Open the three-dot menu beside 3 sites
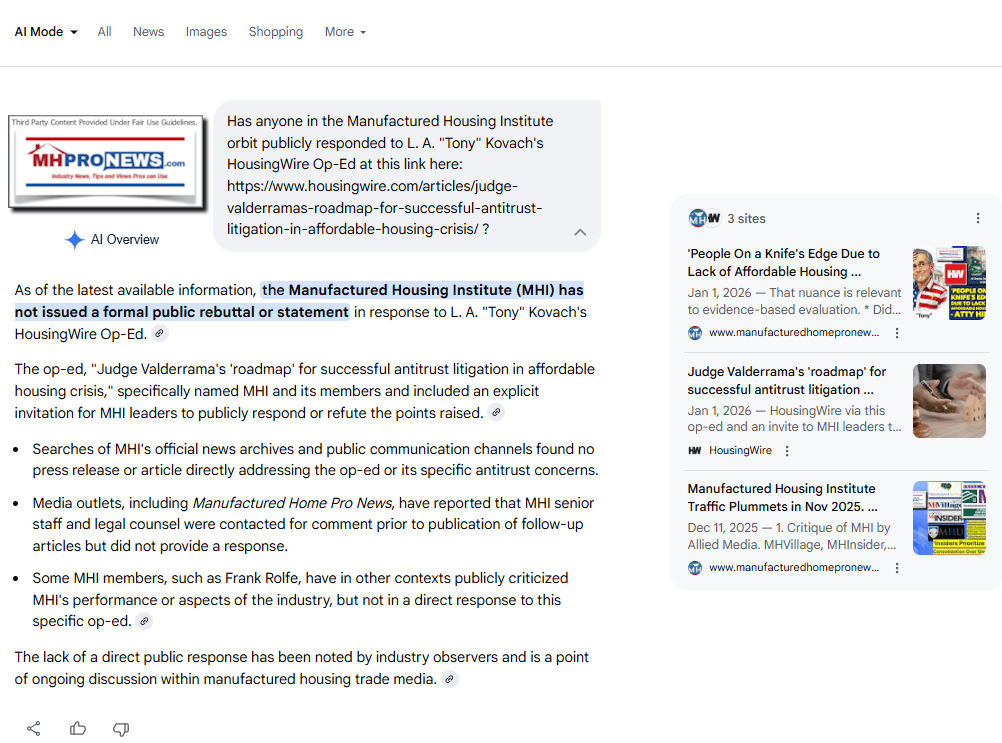This screenshot has width=1002, height=743. tap(977, 218)
